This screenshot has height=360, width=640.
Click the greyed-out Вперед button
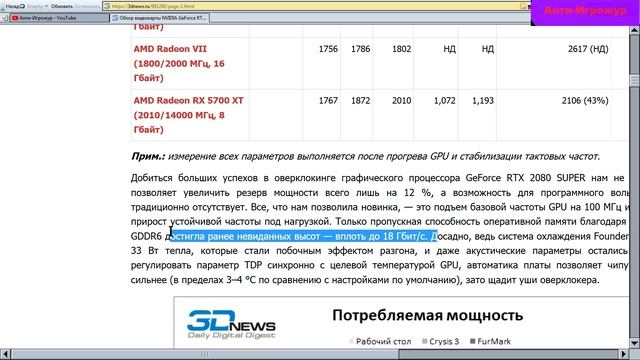pos(35,6)
